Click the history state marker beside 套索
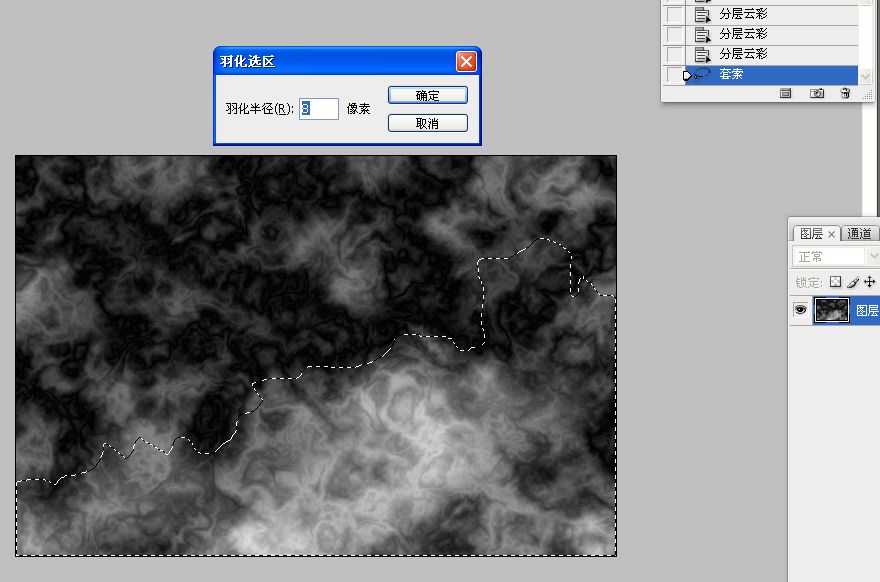Image resolution: width=880 pixels, height=582 pixels. tap(687, 75)
